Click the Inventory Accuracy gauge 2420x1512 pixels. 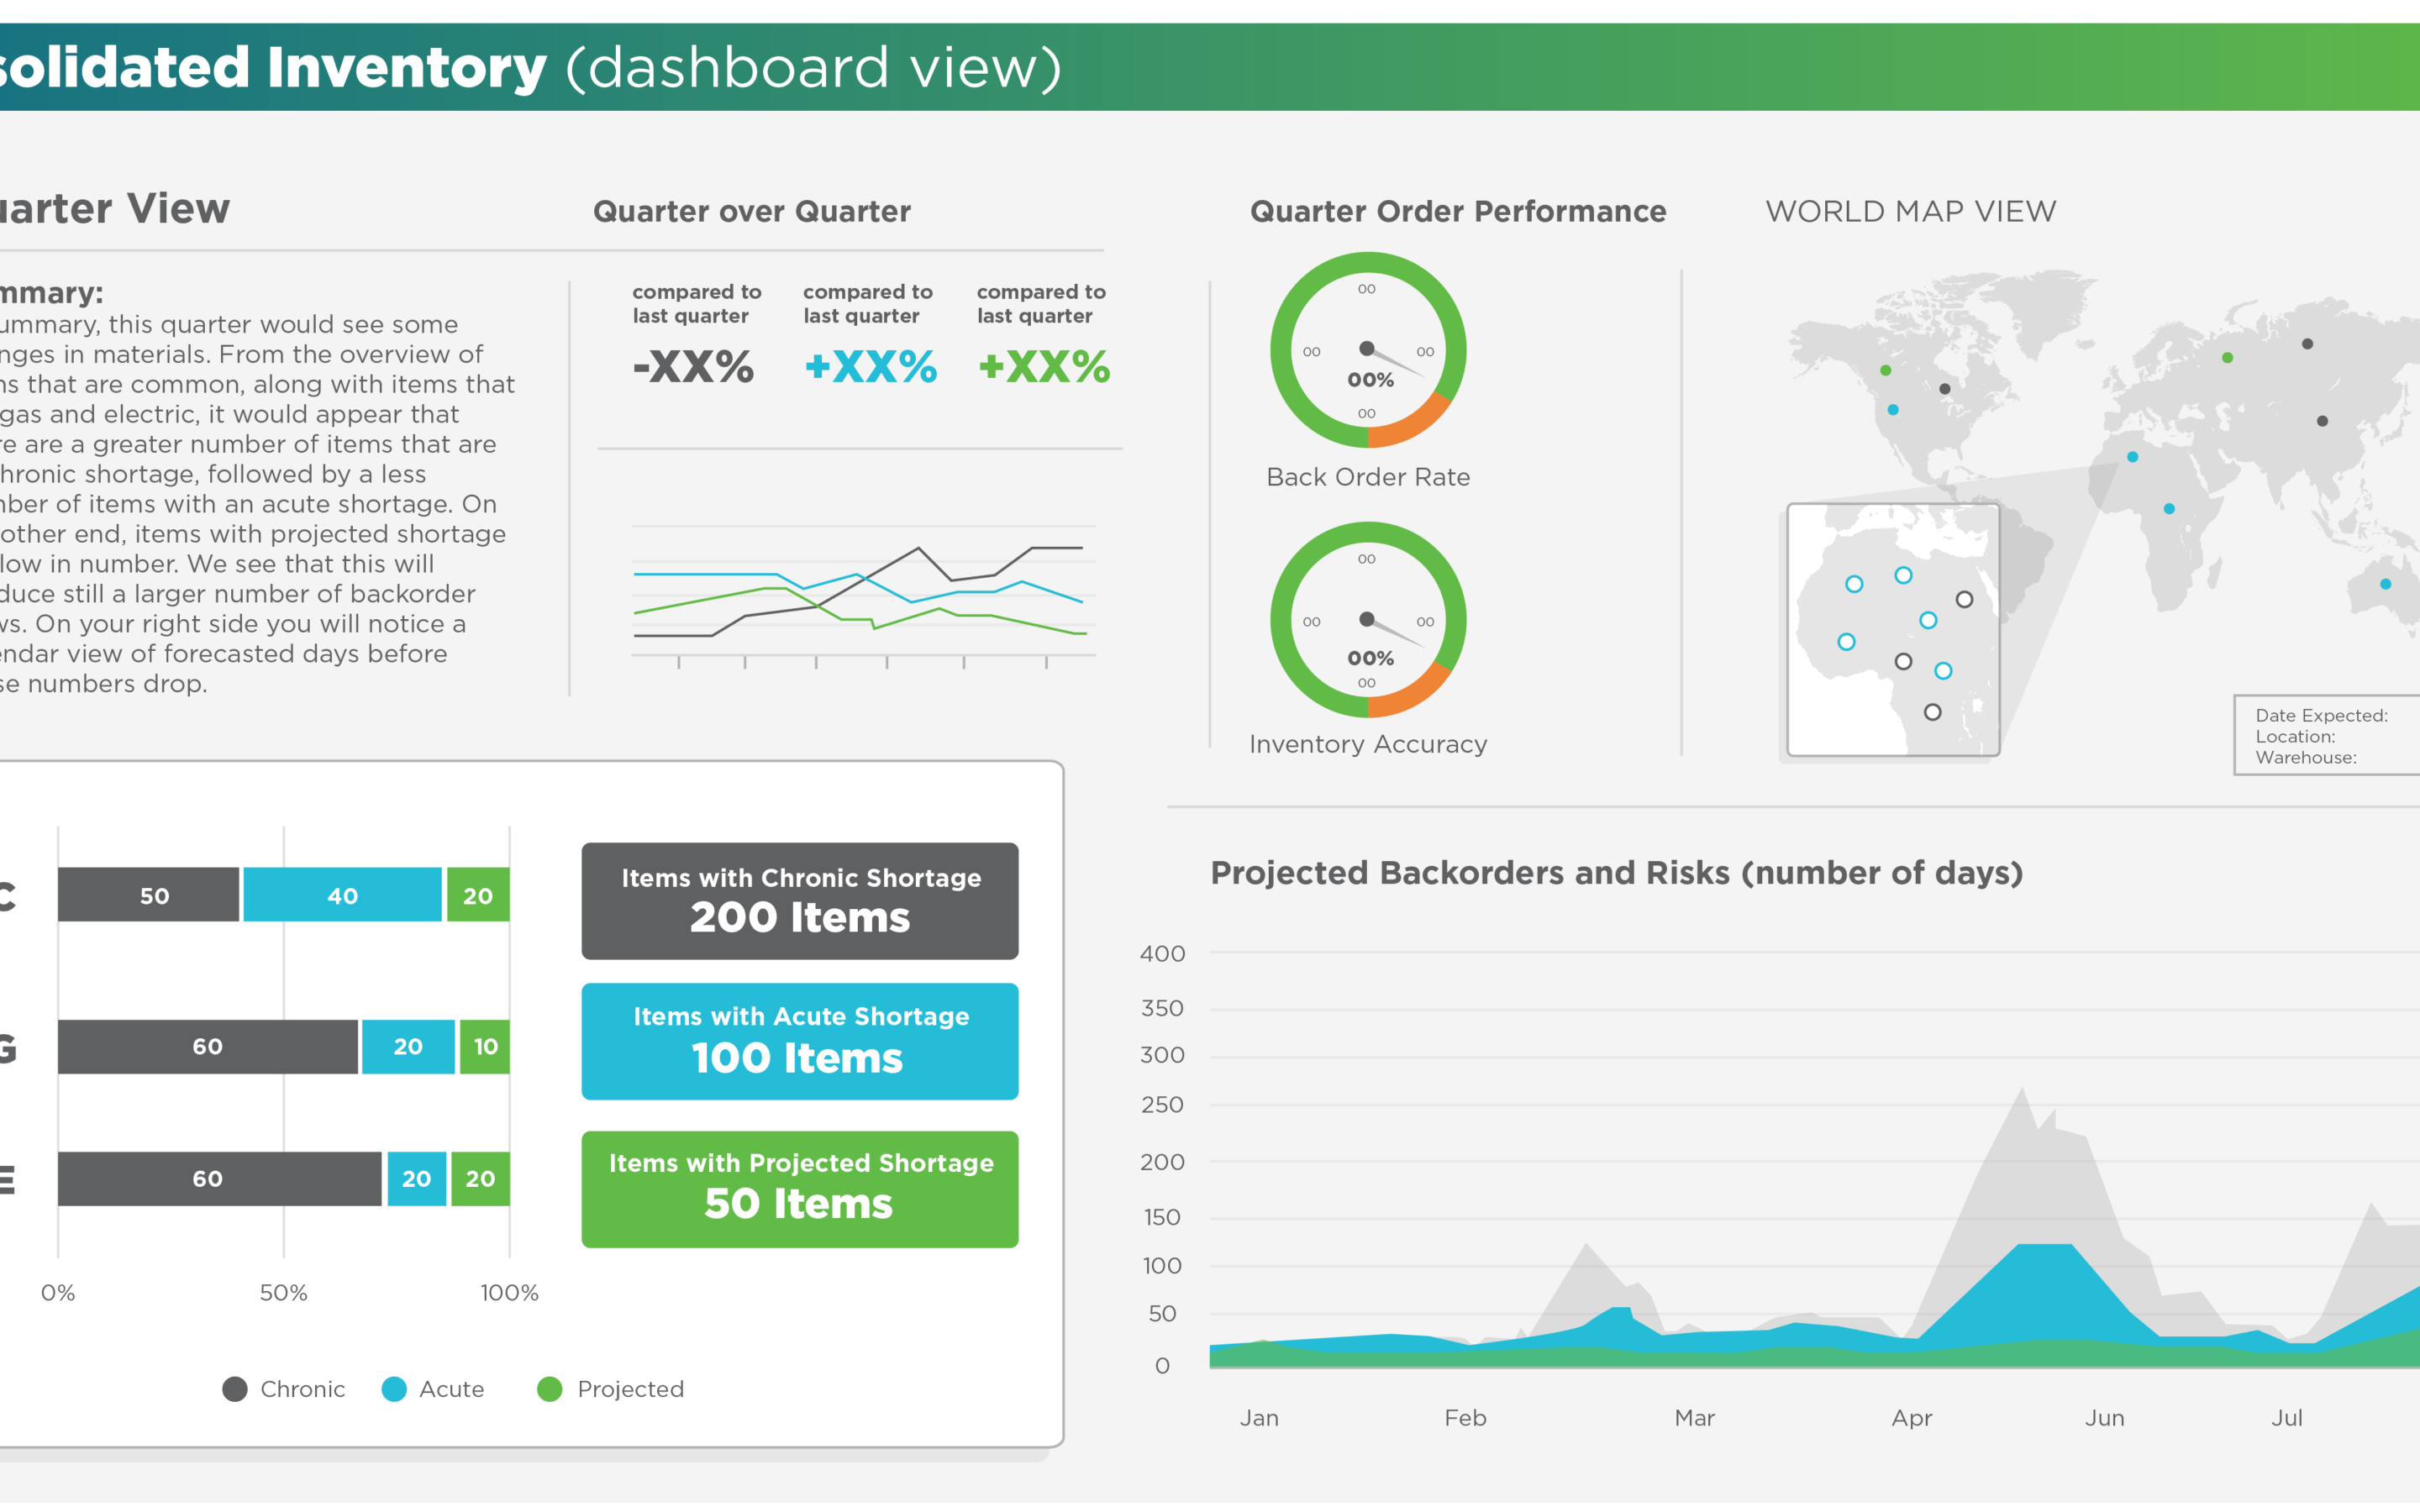pos(1367,620)
